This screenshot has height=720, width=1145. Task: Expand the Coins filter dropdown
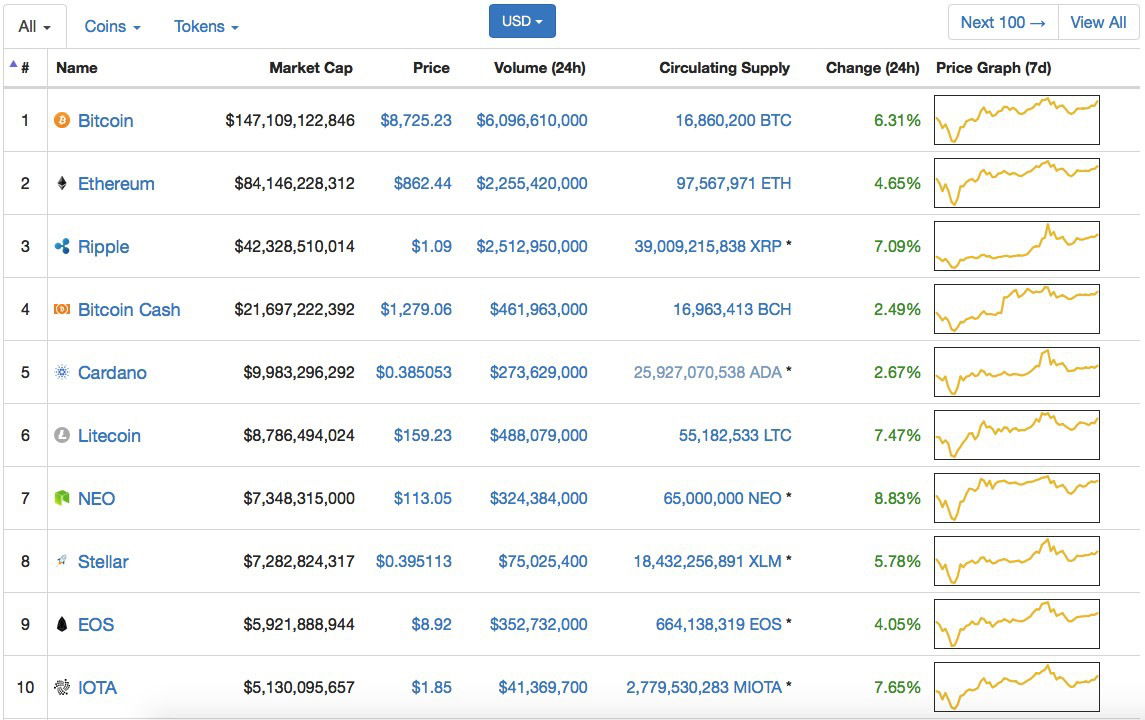click(x=112, y=27)
